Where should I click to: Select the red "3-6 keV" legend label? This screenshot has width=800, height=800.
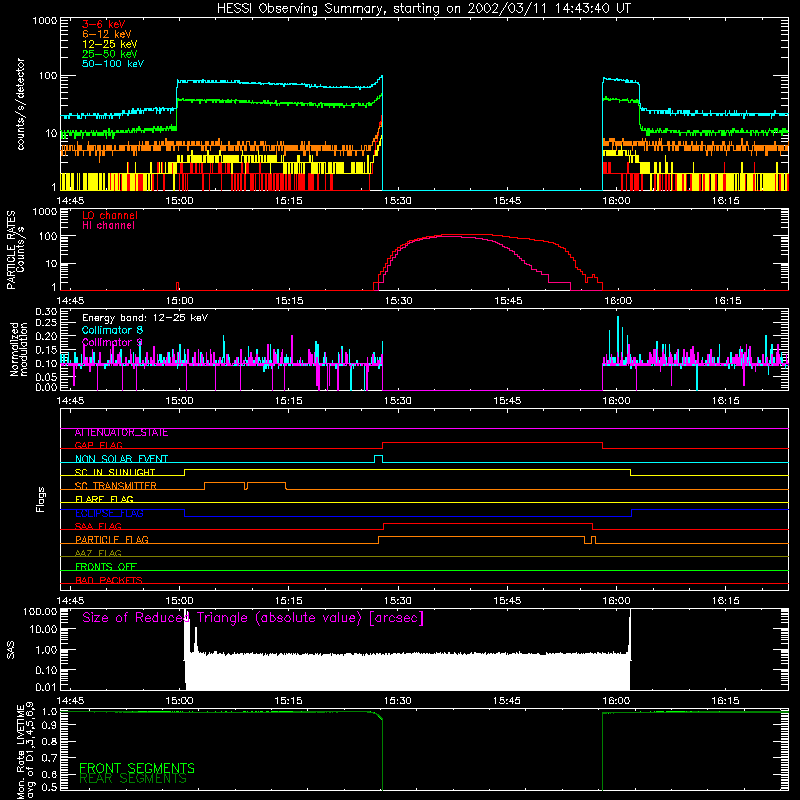[104, 24]
